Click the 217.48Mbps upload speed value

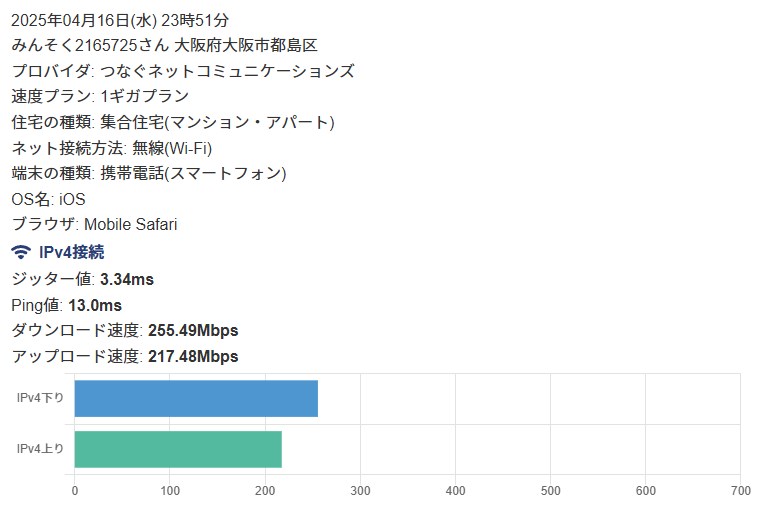(x=193, y=357)
